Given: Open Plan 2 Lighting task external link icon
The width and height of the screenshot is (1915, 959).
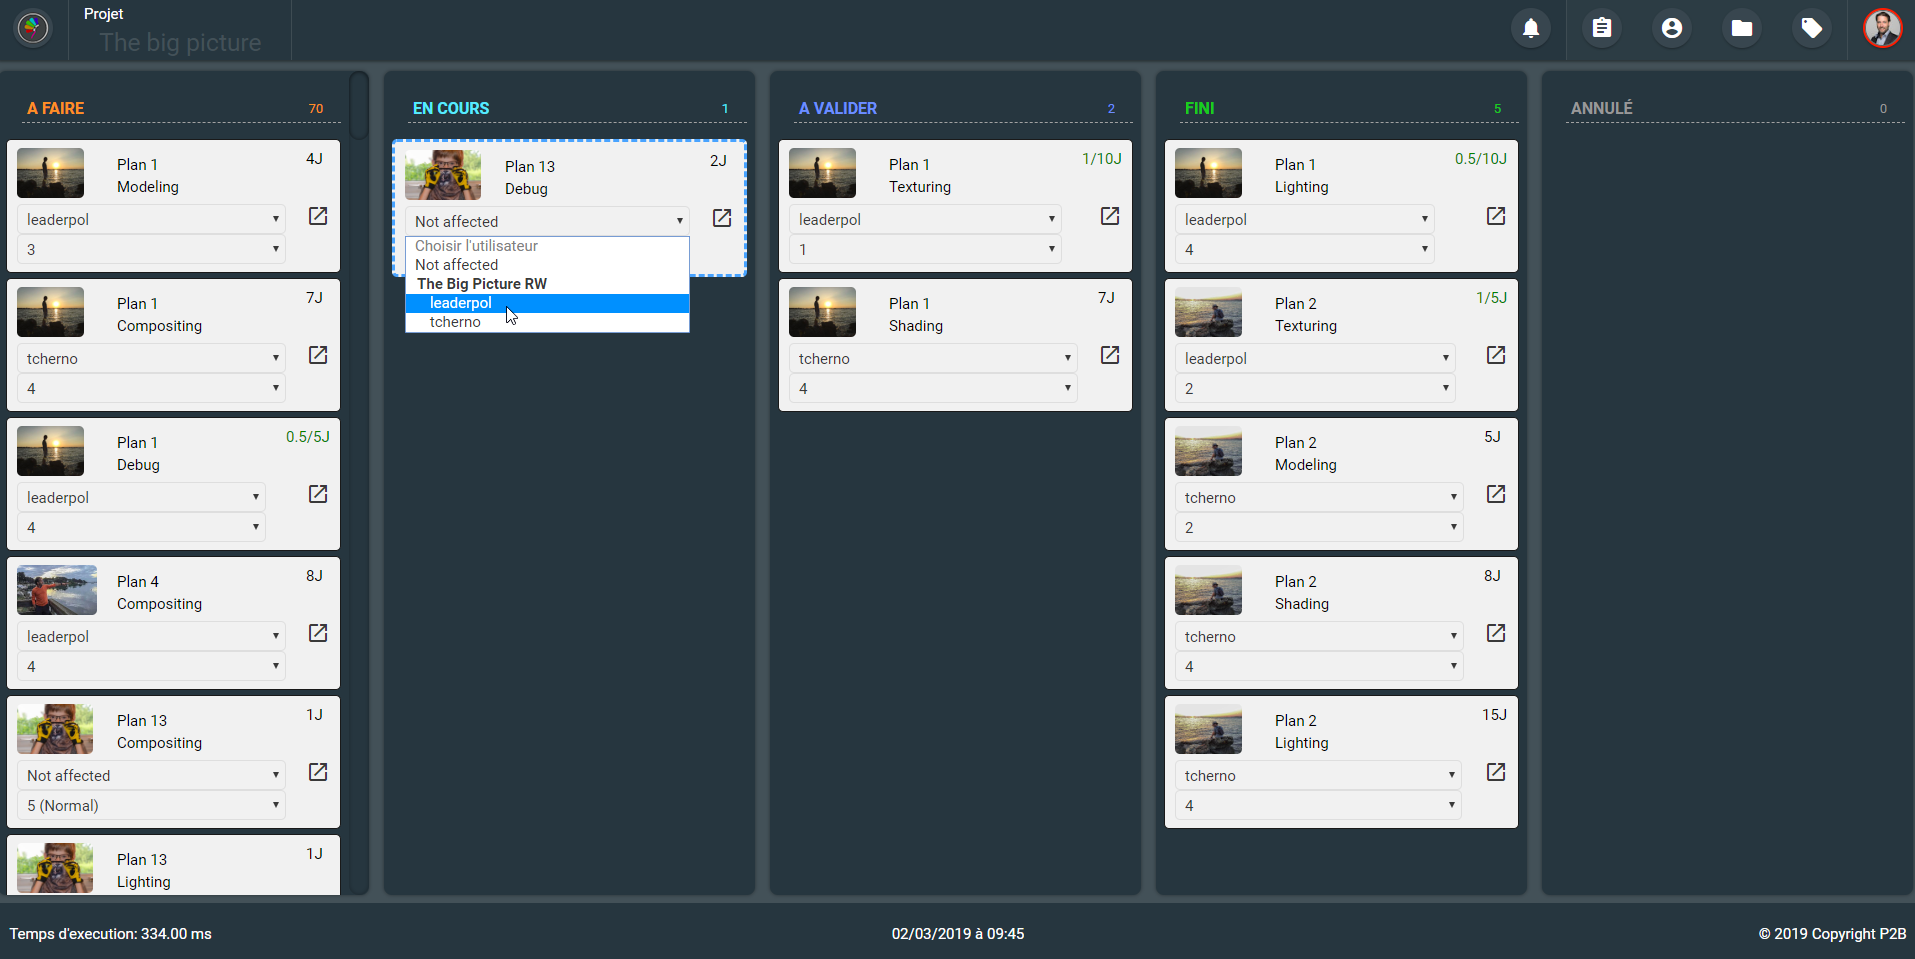Looking at the screenshot, I should [1496, 772].
